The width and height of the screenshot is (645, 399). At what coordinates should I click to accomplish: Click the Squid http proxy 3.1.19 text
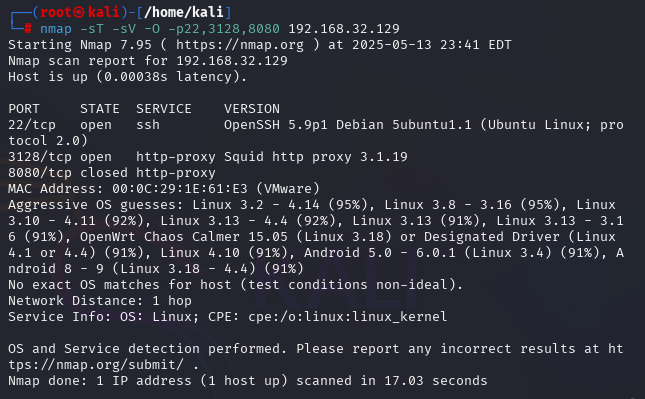[x=316, y=157]
